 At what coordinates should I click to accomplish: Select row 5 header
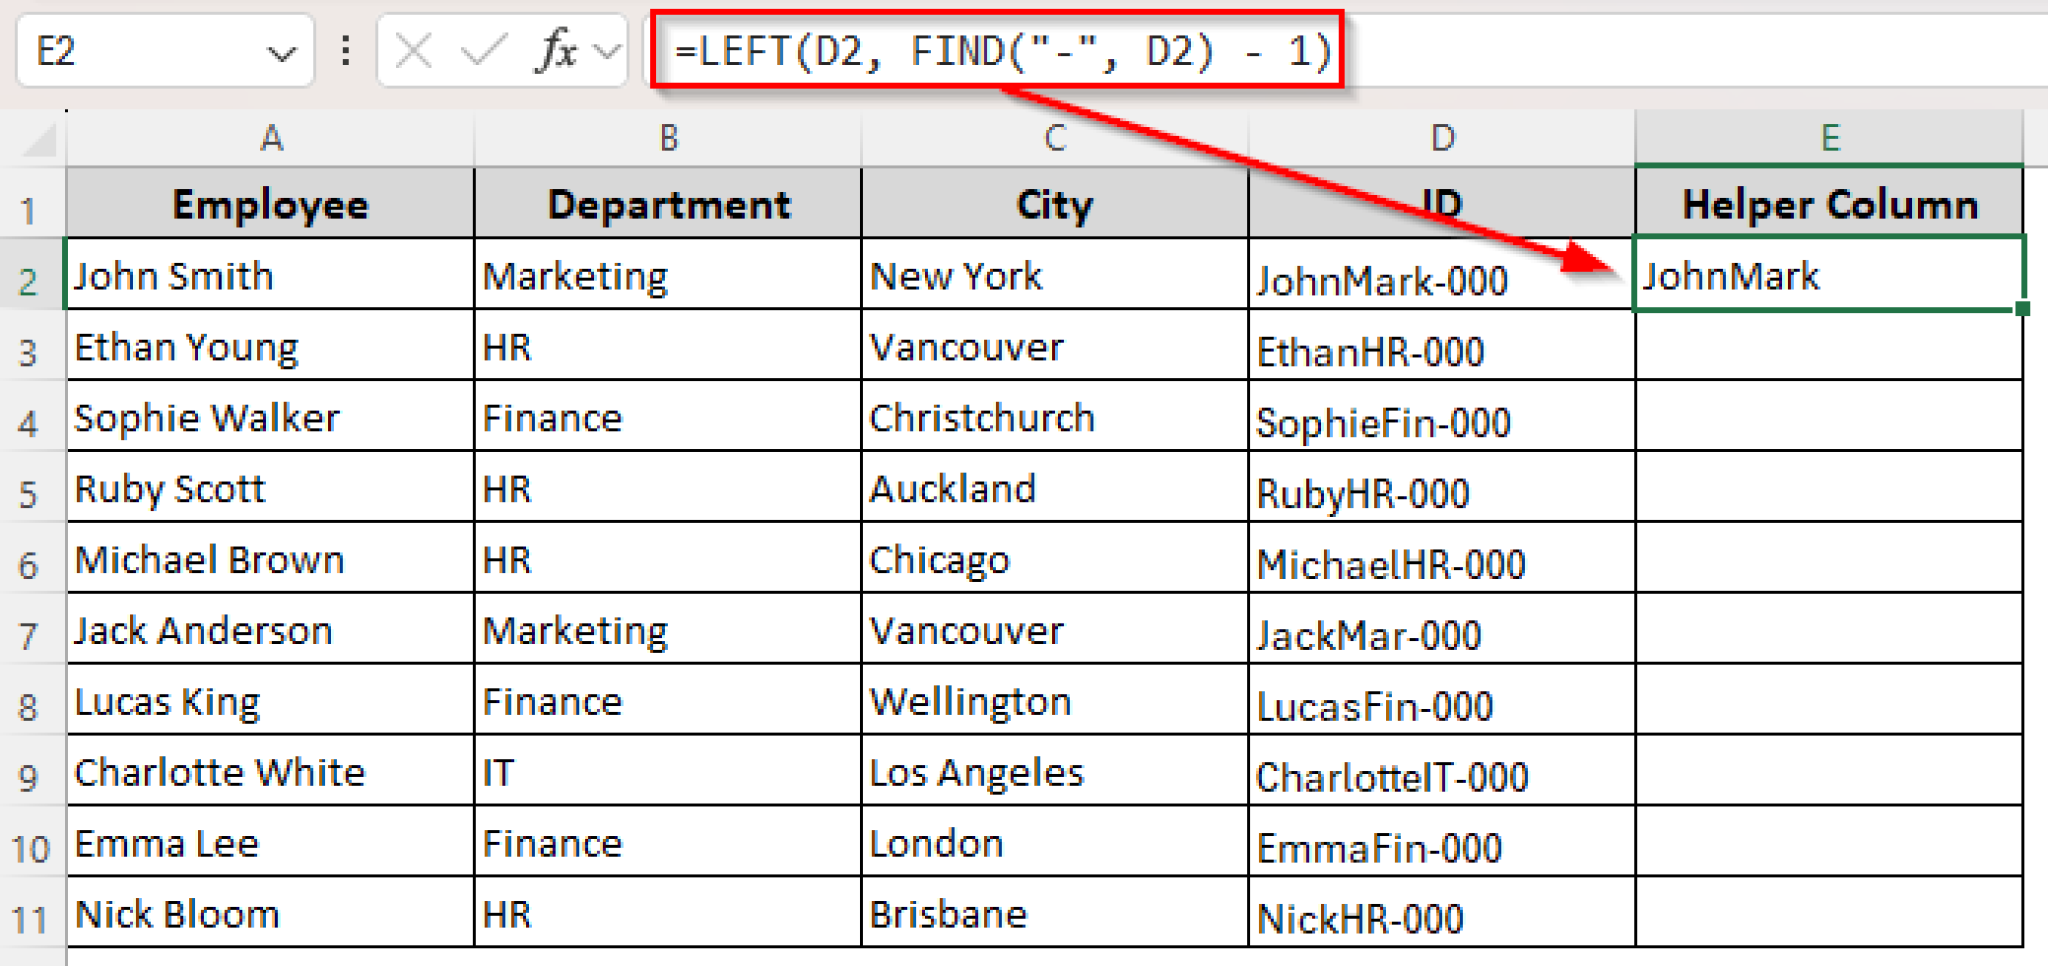[x=30, y=489]
